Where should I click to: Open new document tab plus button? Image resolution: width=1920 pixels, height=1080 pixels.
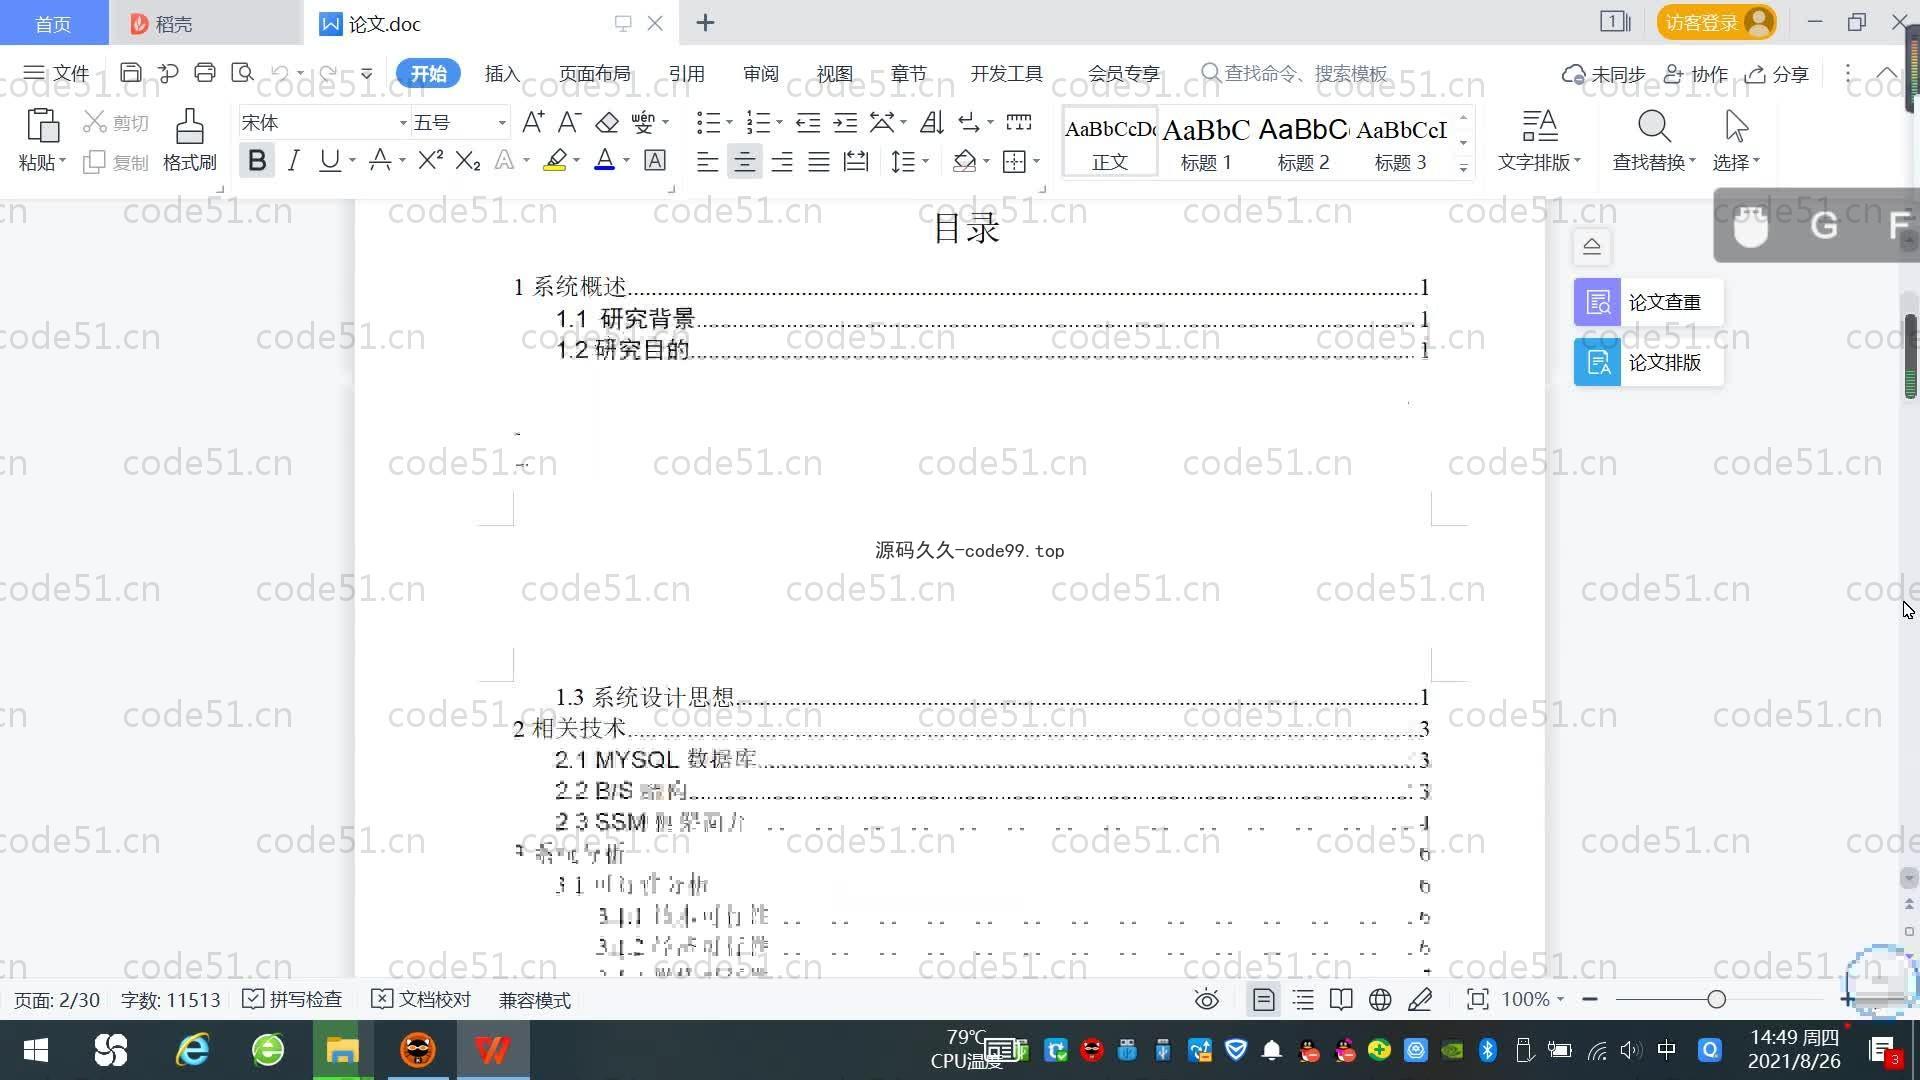coord(705,22)
